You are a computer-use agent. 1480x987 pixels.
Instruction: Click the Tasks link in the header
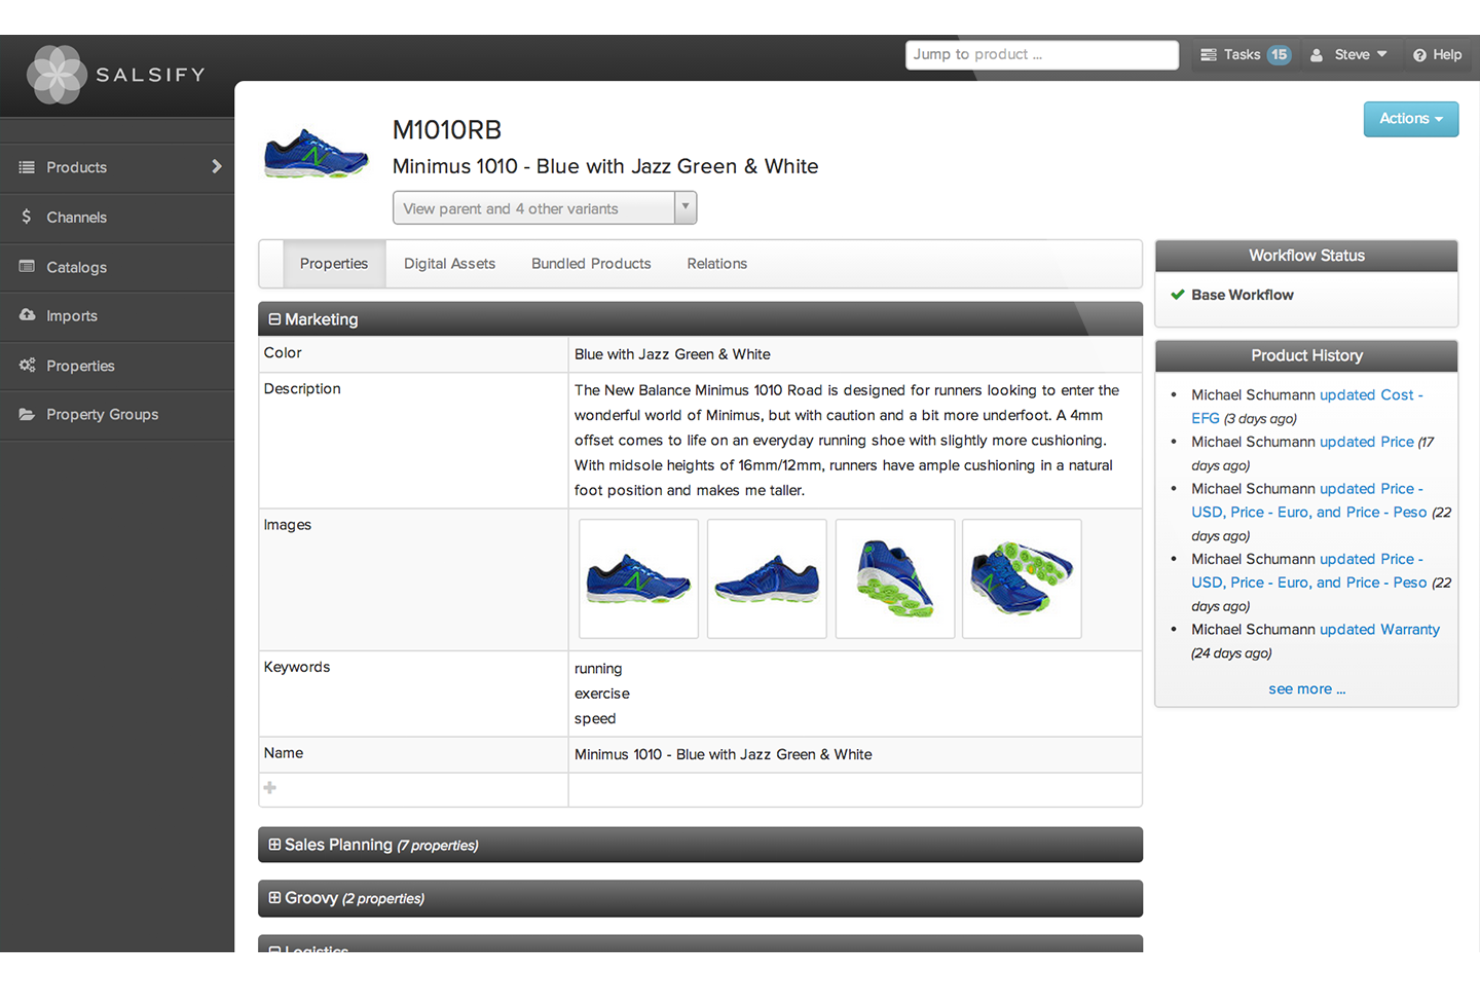[x=1242, y=55]
